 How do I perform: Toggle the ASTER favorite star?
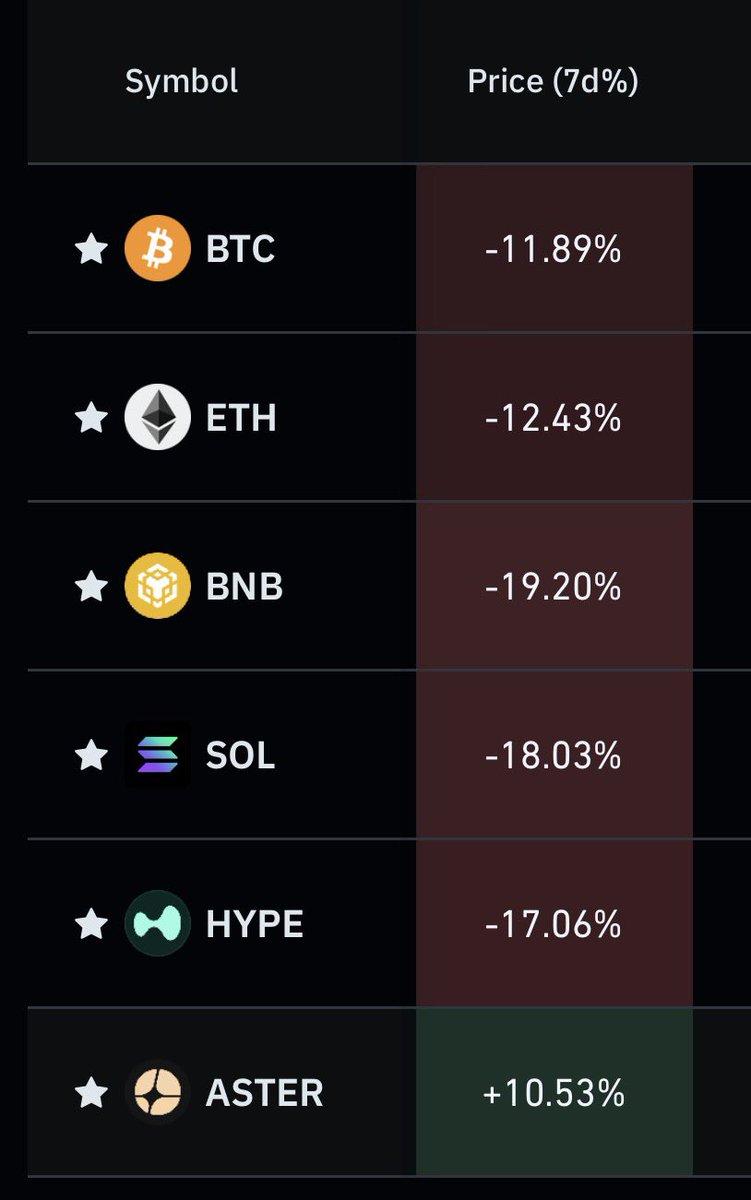point(91,1092)
